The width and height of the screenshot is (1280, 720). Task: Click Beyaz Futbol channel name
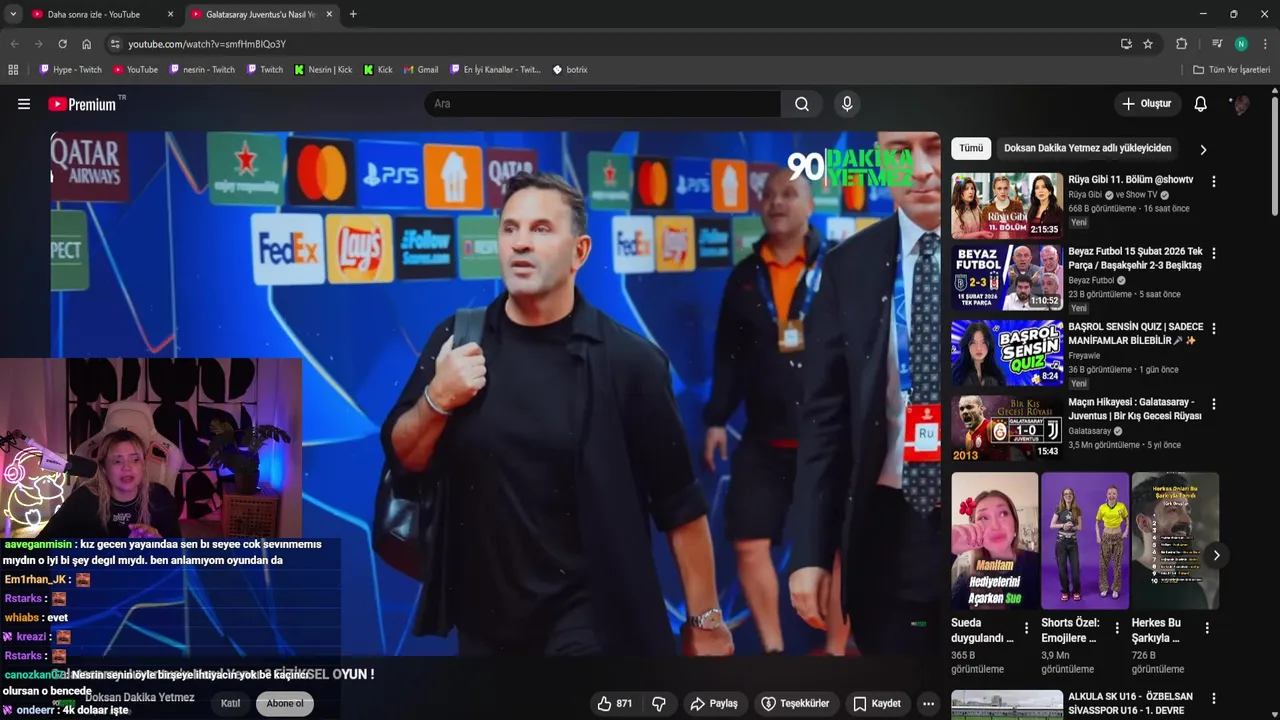click(1091, 281)
